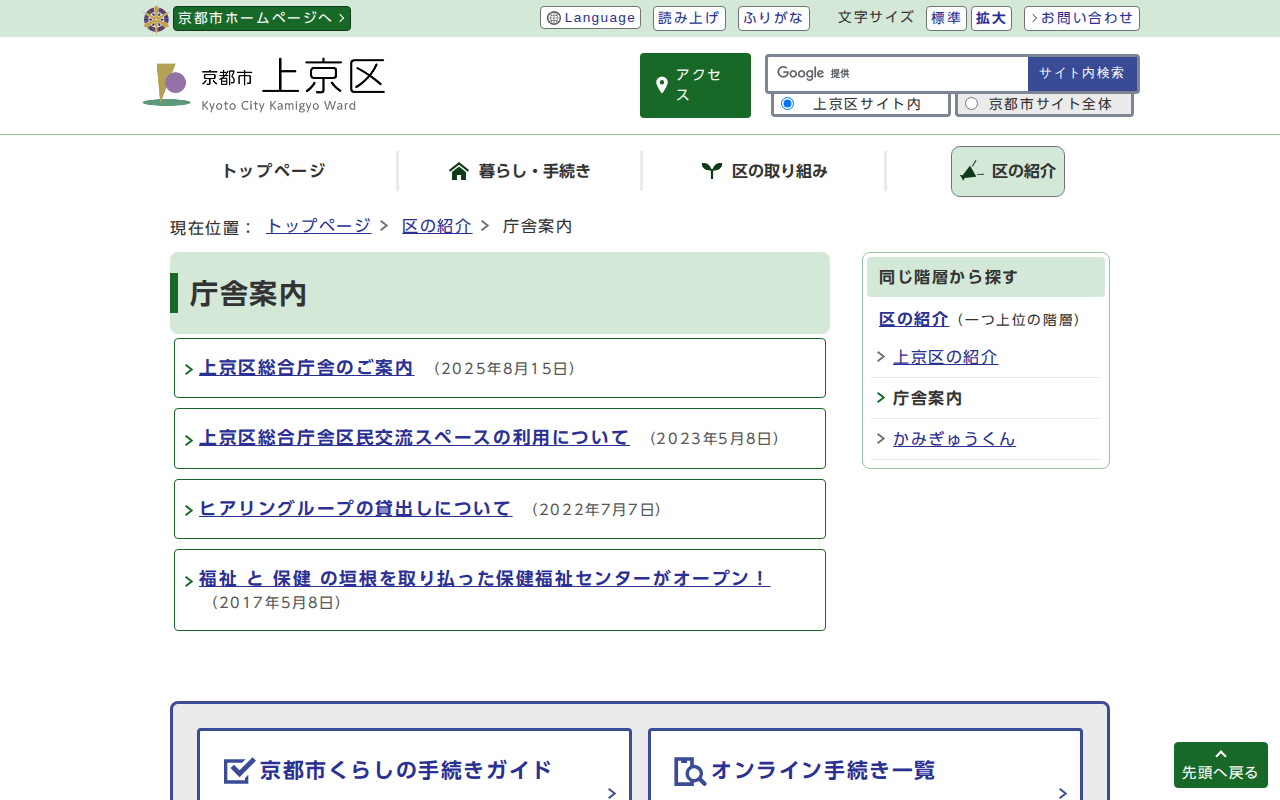Open the トップページ navigation tab
Image resolution: width=1280 pixels, height=800 pixels.
[273, 171]
